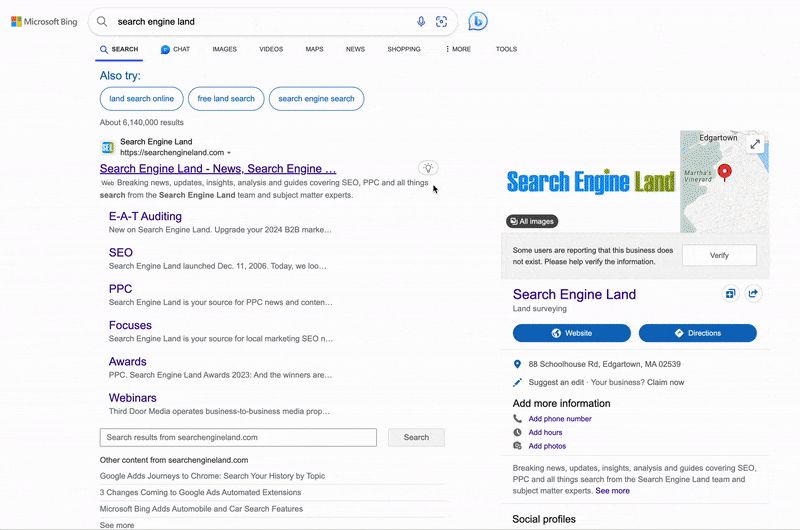800x530 pixels.
Task: Switch to the IMAGES tab
Action: point(224,49)
